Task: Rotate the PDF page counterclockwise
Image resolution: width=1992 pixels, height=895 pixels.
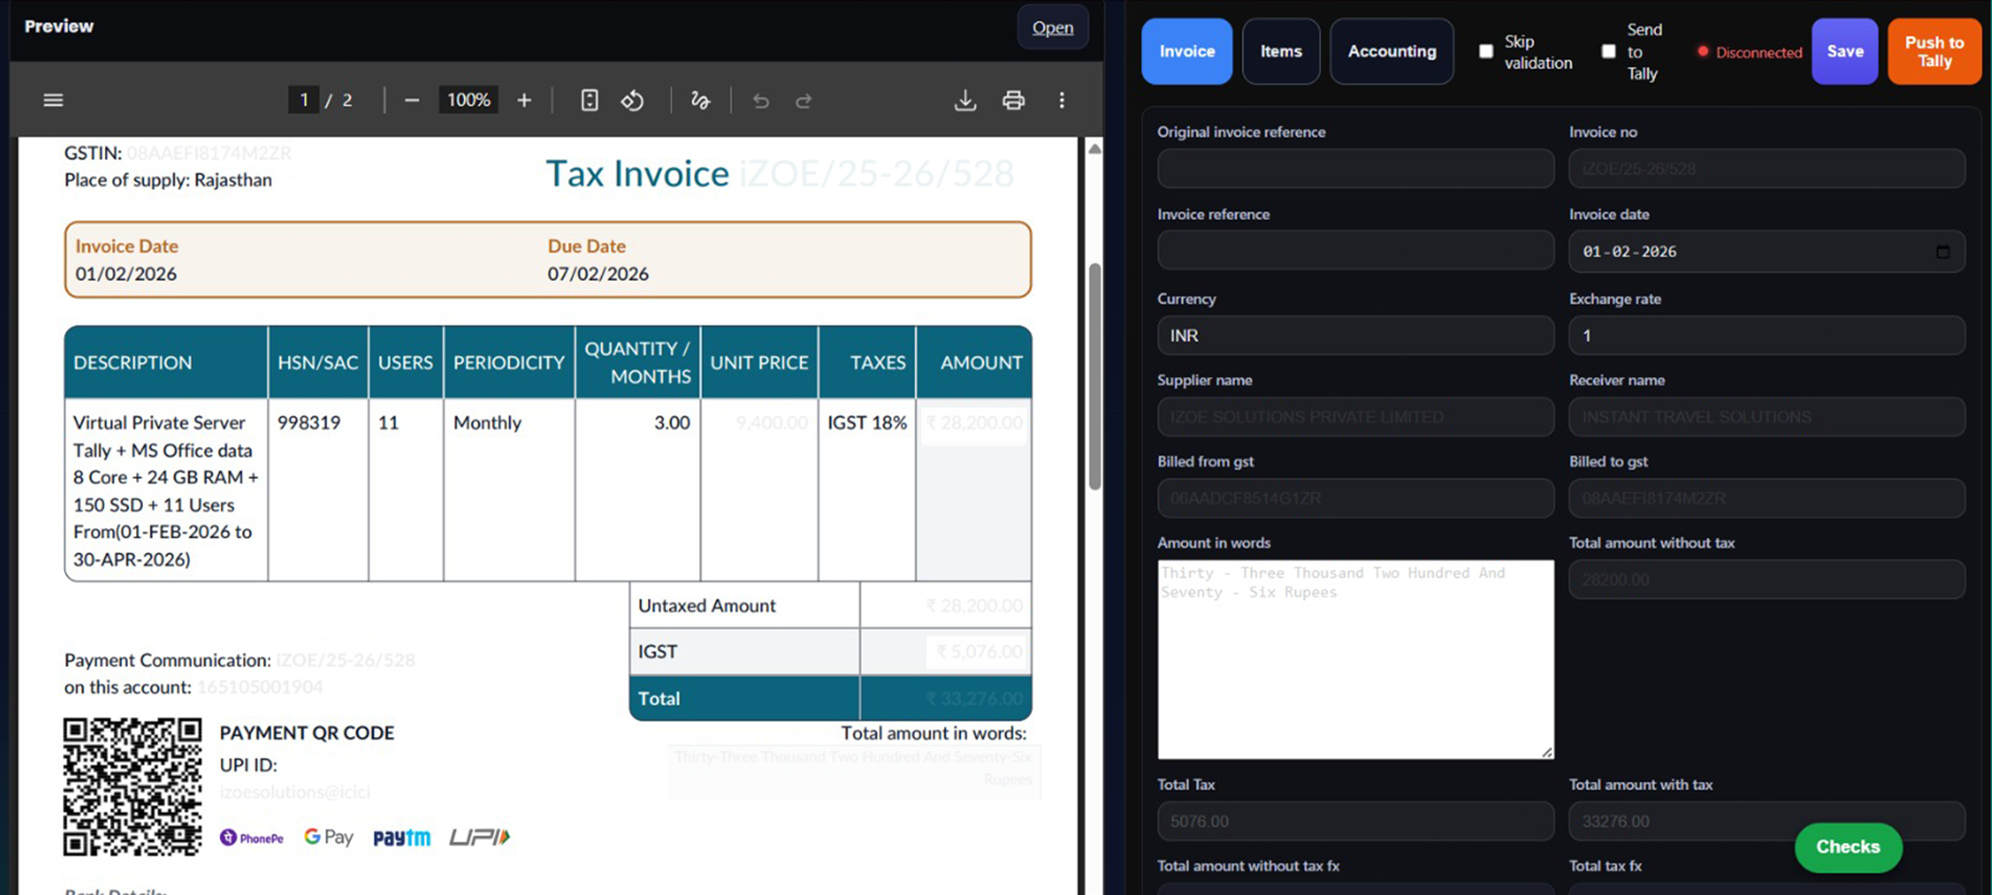Action: point(632,100)
